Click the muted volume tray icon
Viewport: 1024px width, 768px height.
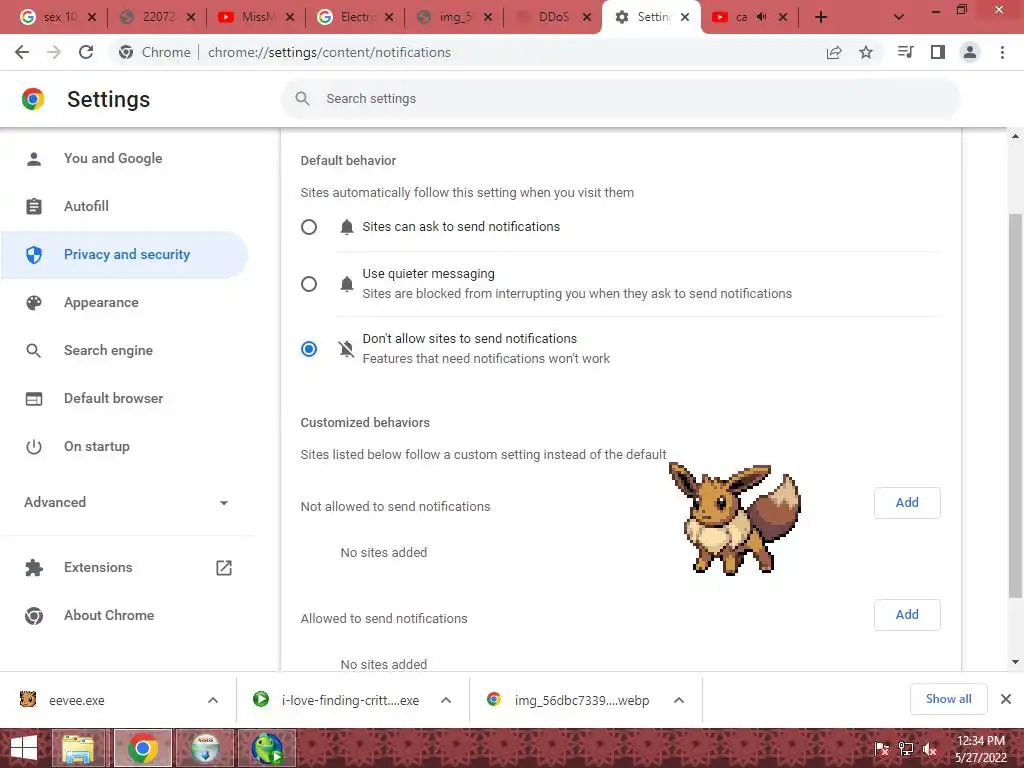point(930,750)
